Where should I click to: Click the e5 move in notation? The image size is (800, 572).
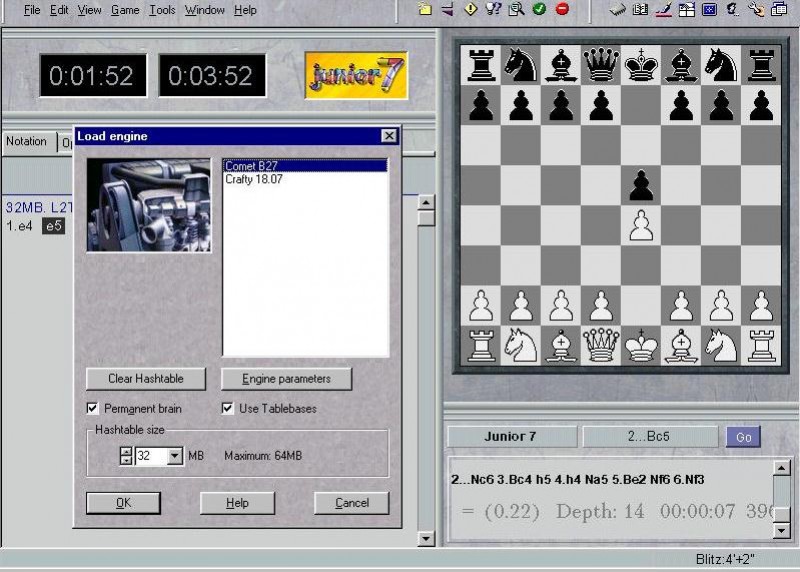point(54,226)
